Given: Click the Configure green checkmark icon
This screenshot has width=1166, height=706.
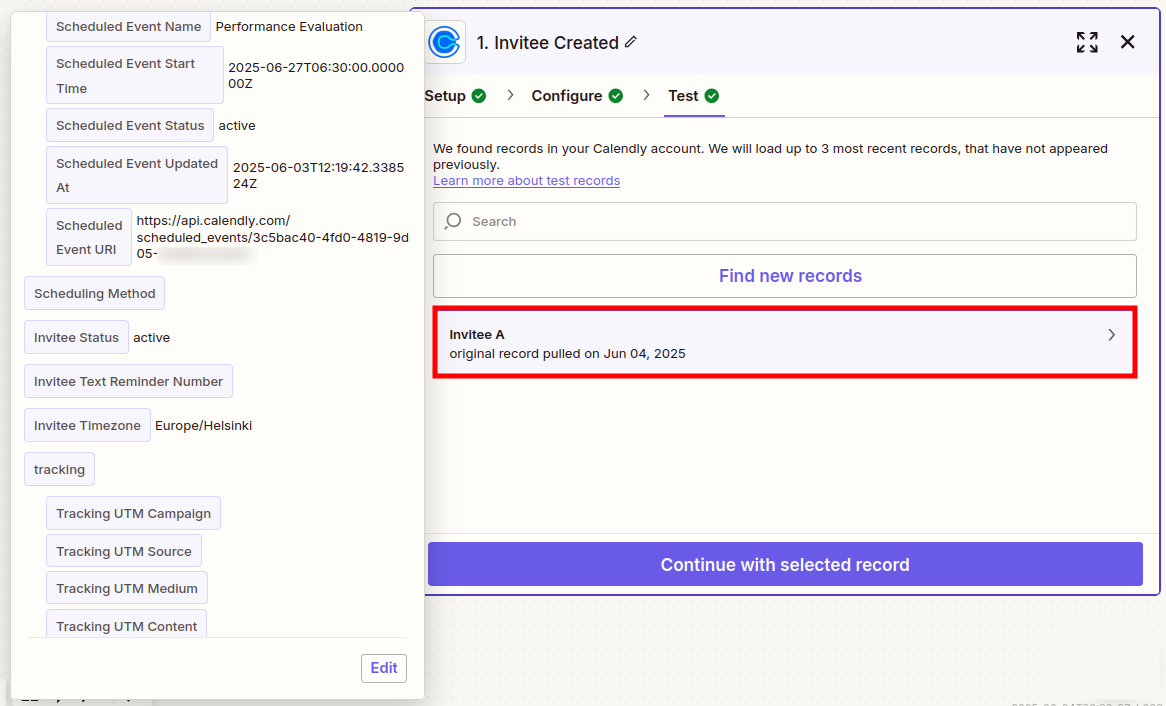Looking at the screenshot, I should (616, 96).
